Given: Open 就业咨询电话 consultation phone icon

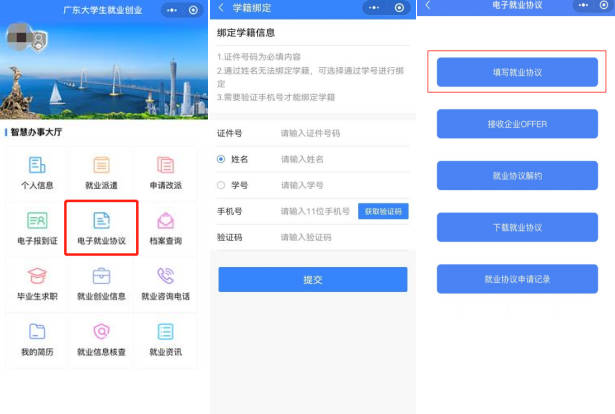Looking at the screenshot, I should click(165, 284).
